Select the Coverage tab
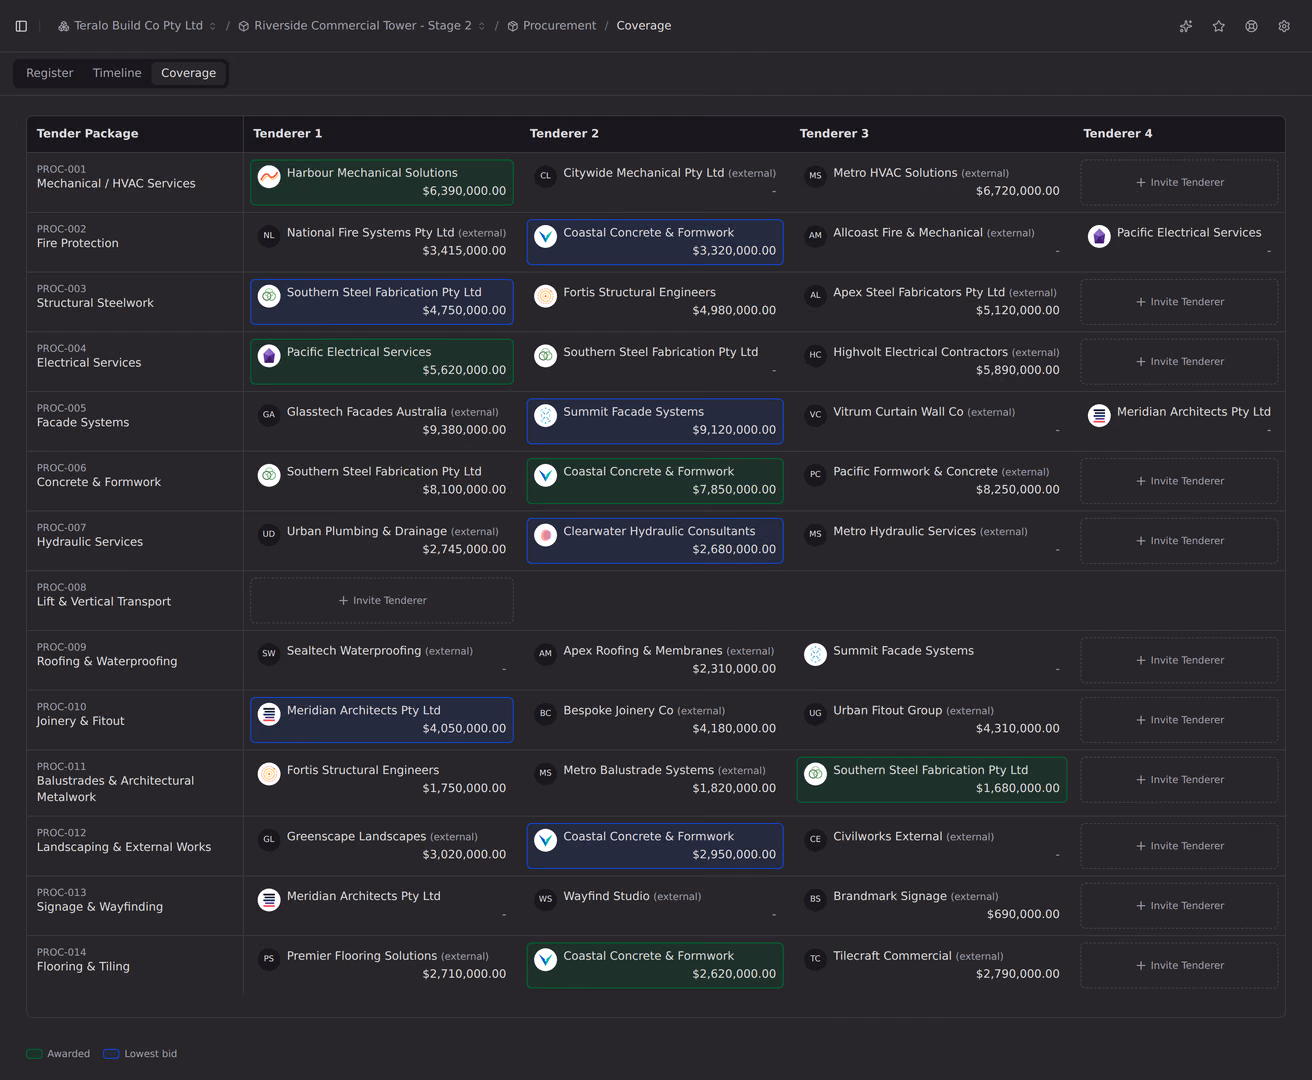This screenshot has height=1080, width=1312. pos(189,73)
